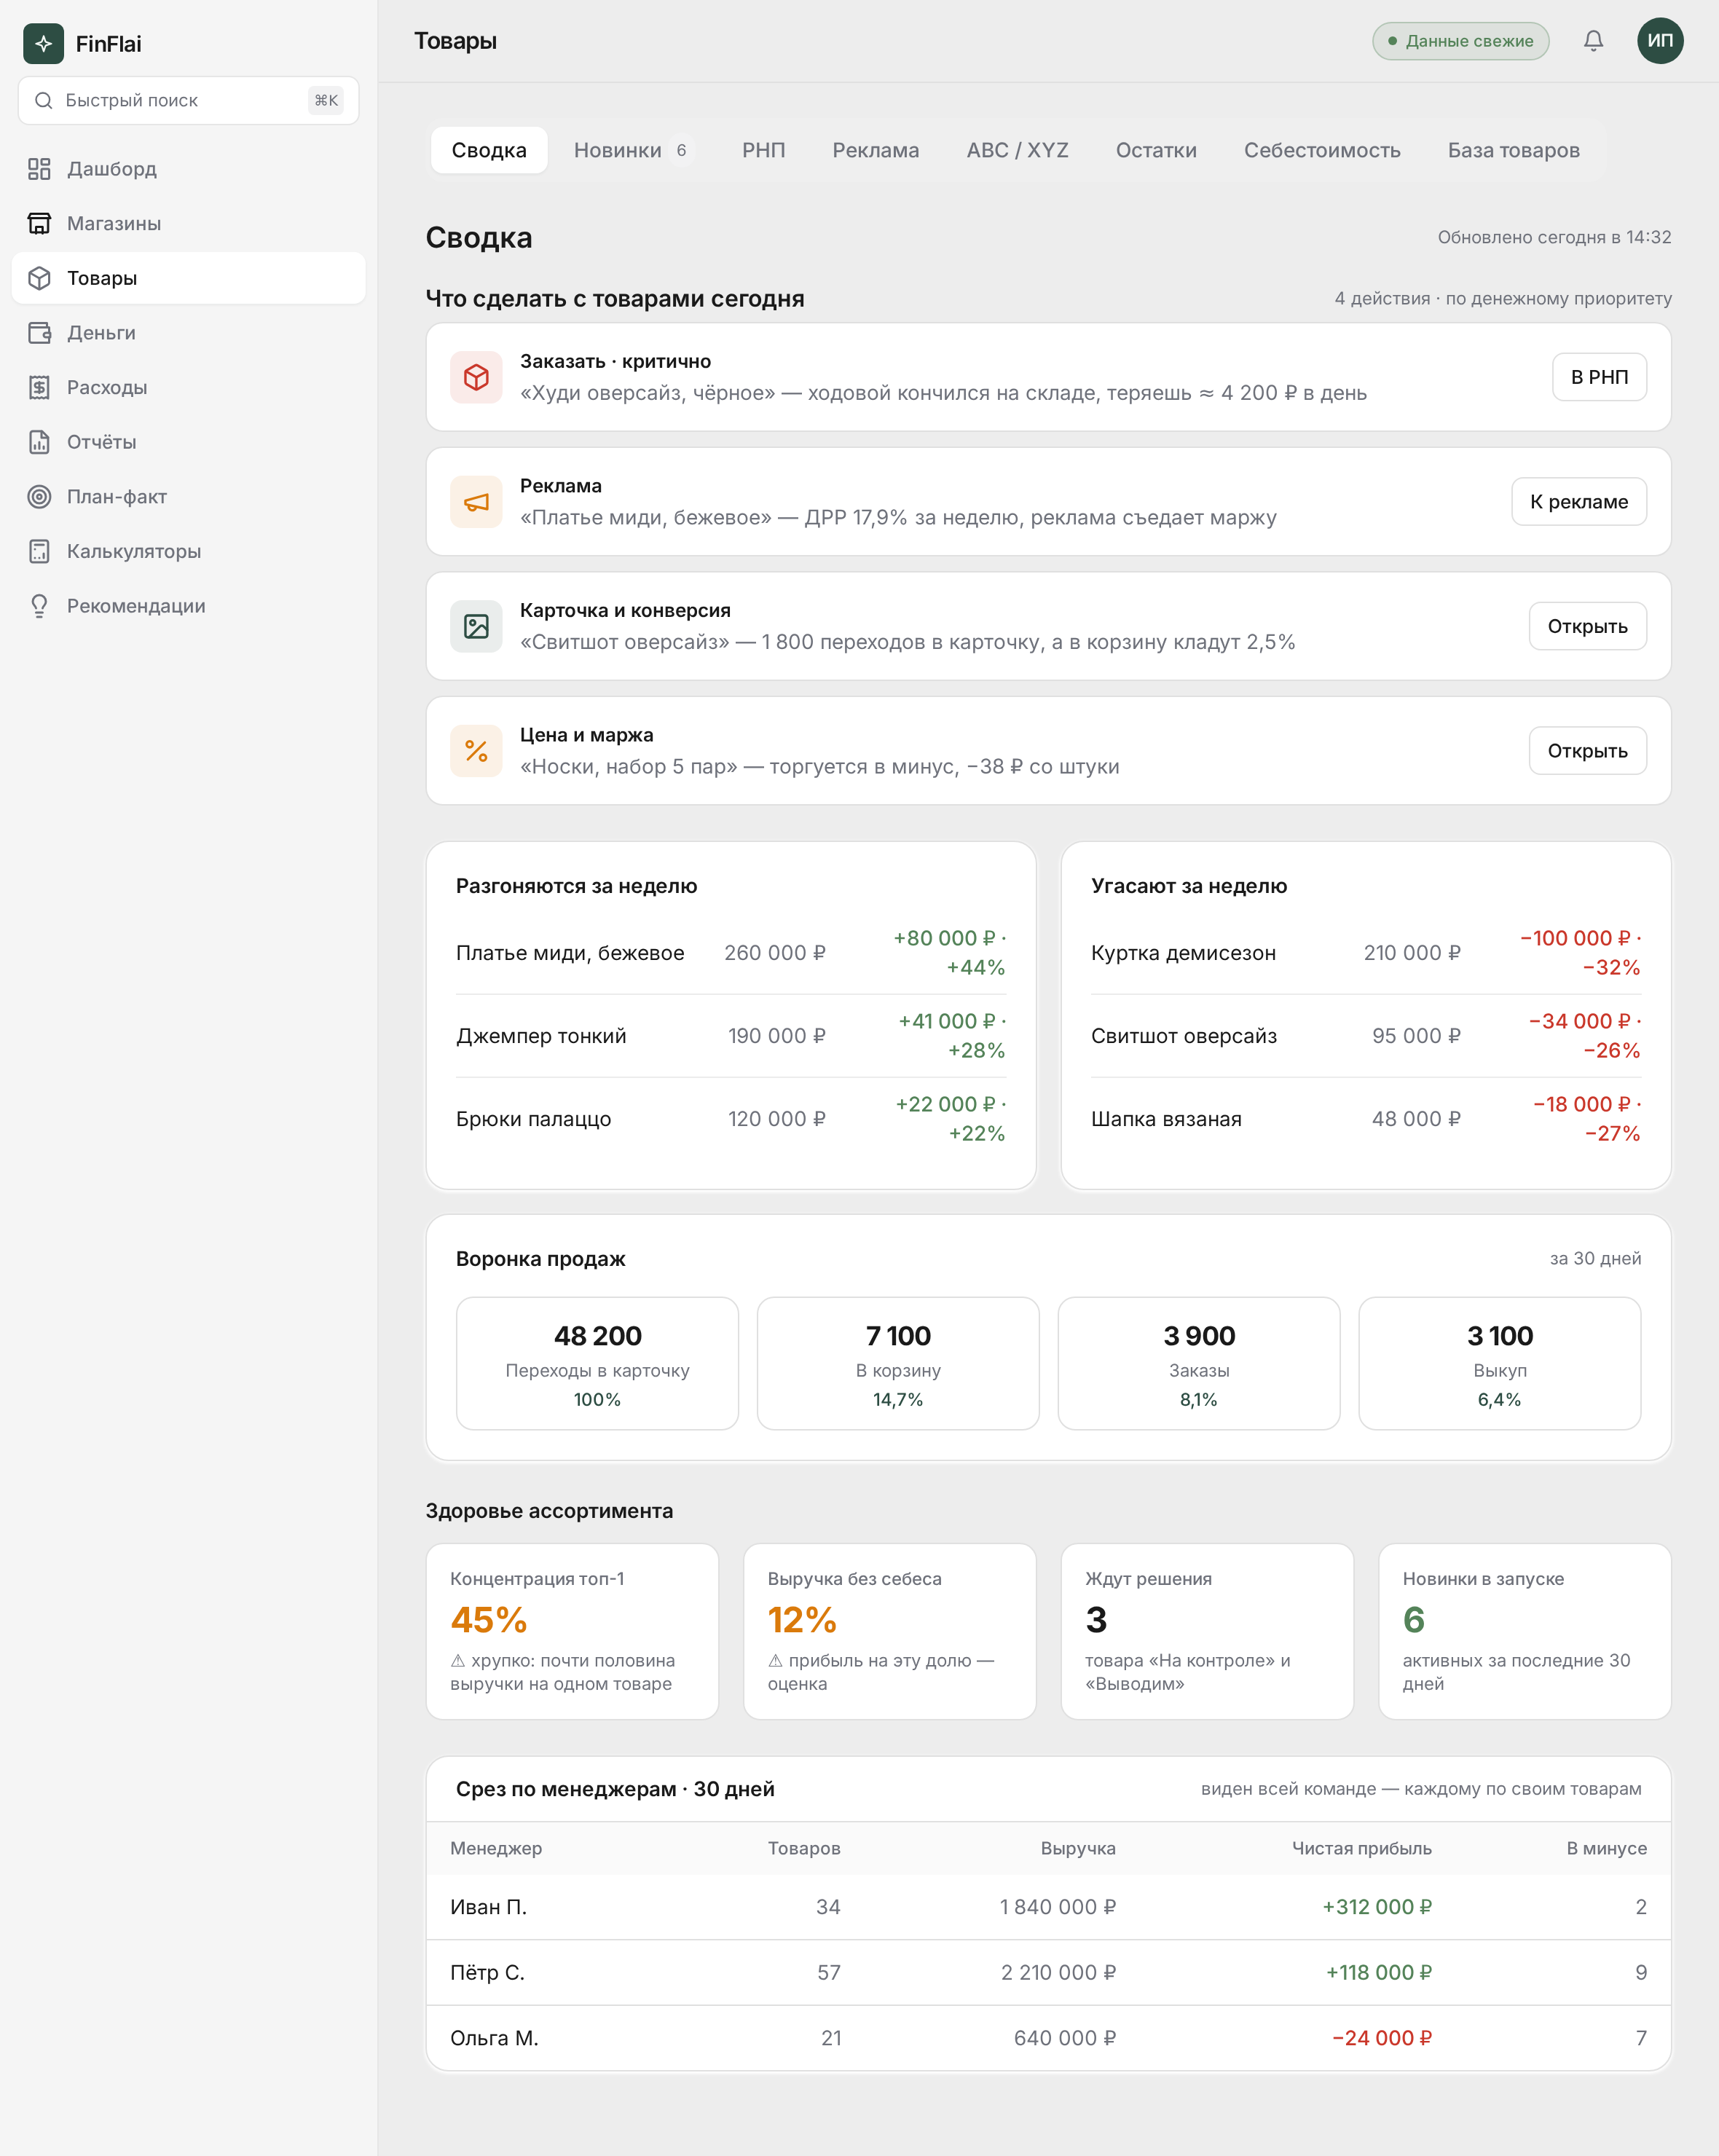
Task: Click the red box icon on Заказать card
Action: point(476,377)
